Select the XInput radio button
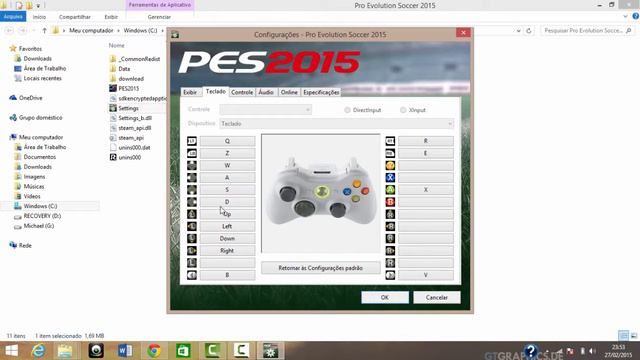This screenshot has width=640, height=360. pos(403,110)
